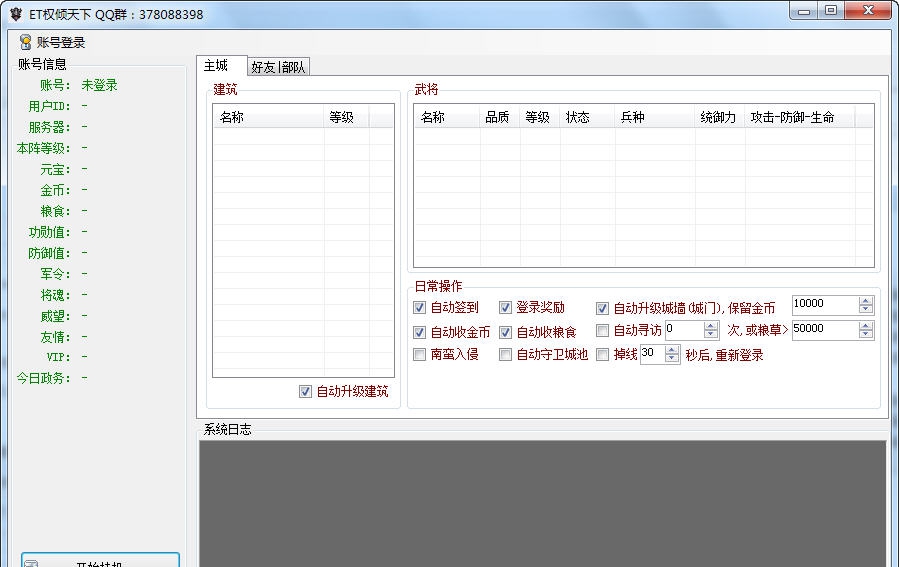
Task: Decrease the 掉线 seconds with down arrow
Action: click(672, 358)
